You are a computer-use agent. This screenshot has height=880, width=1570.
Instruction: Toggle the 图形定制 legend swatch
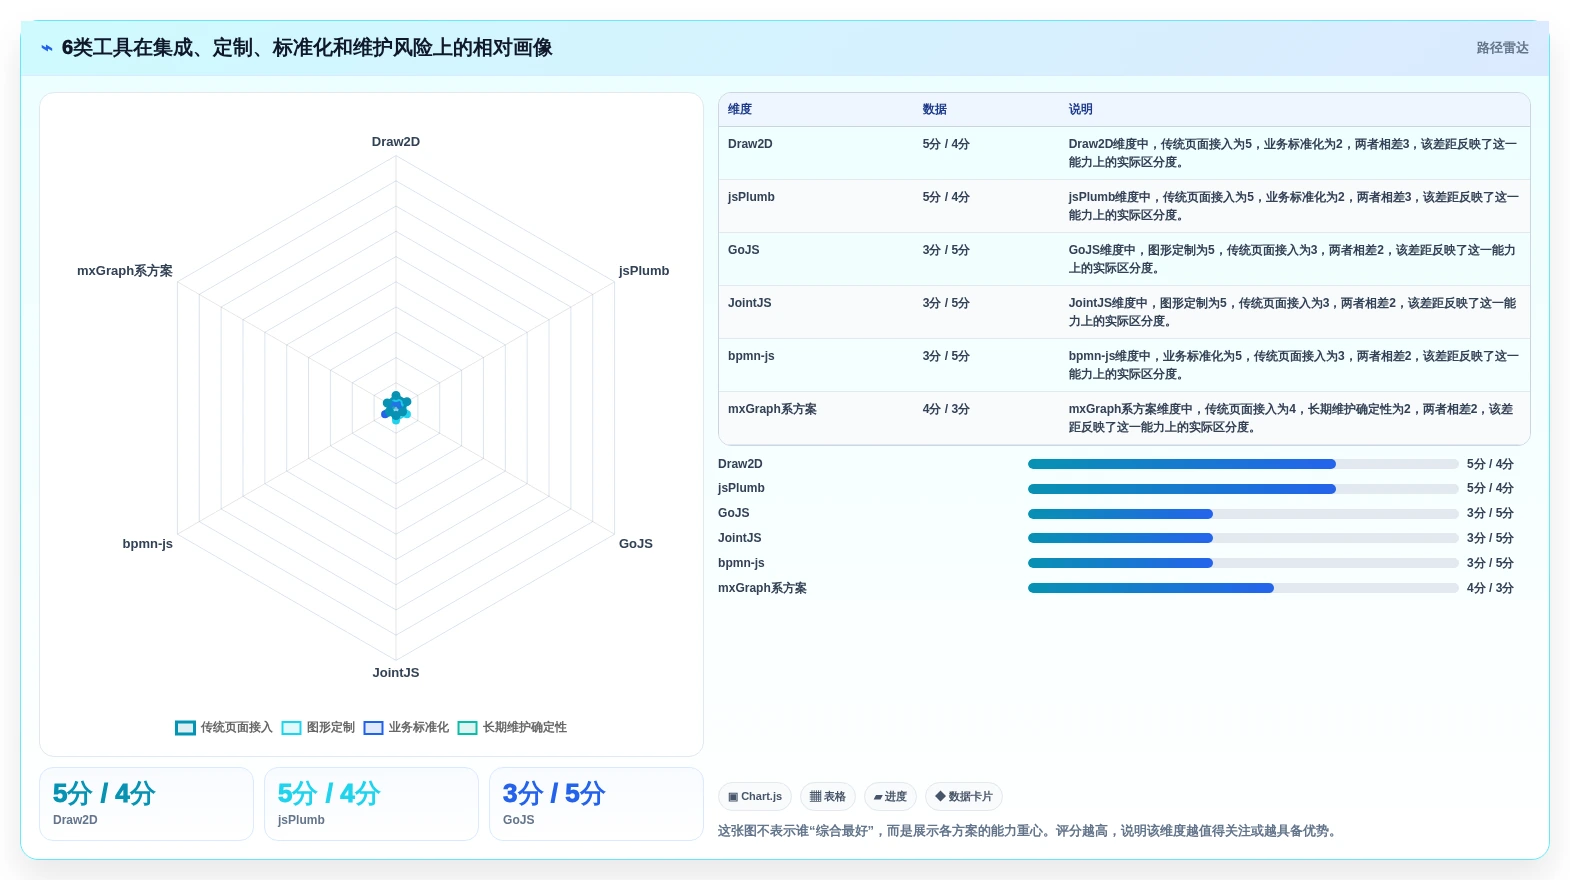pos(291,728)
